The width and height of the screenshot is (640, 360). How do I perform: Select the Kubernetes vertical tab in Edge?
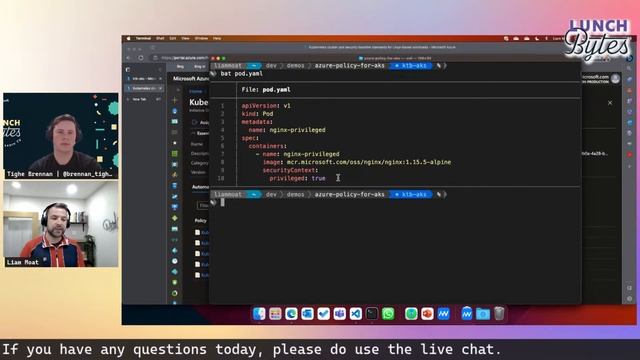pos(144,88)
